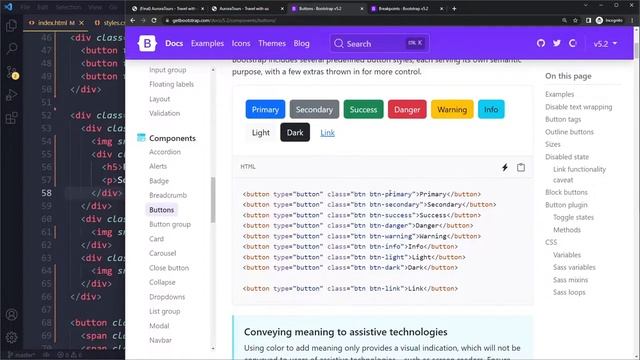This screenshot has height=360, width=640.
Task: Open Examples navbar link
Action: tap(207, 44)
